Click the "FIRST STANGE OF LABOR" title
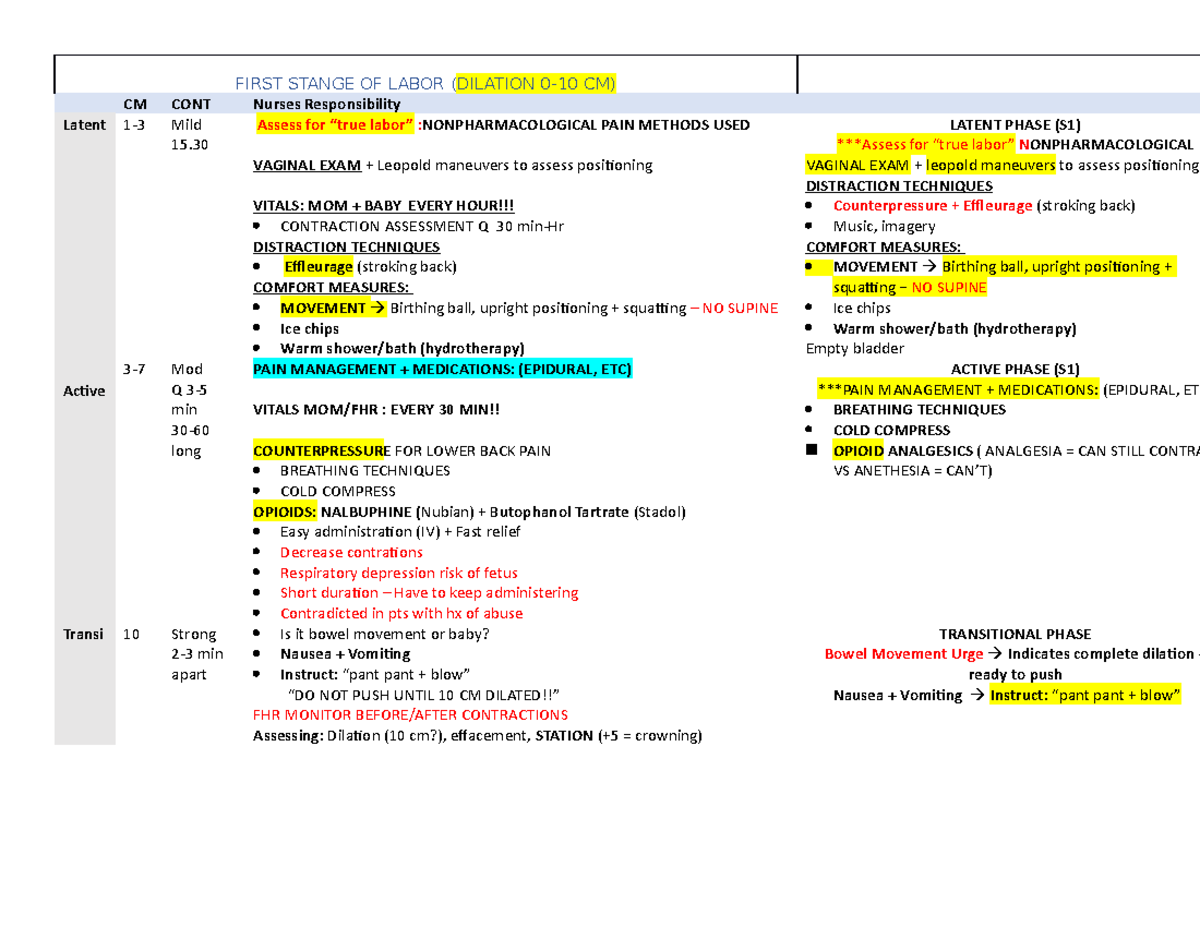The height and width of the screenshot is (927, 1200). pyautogui.click(x=340, y=83)
